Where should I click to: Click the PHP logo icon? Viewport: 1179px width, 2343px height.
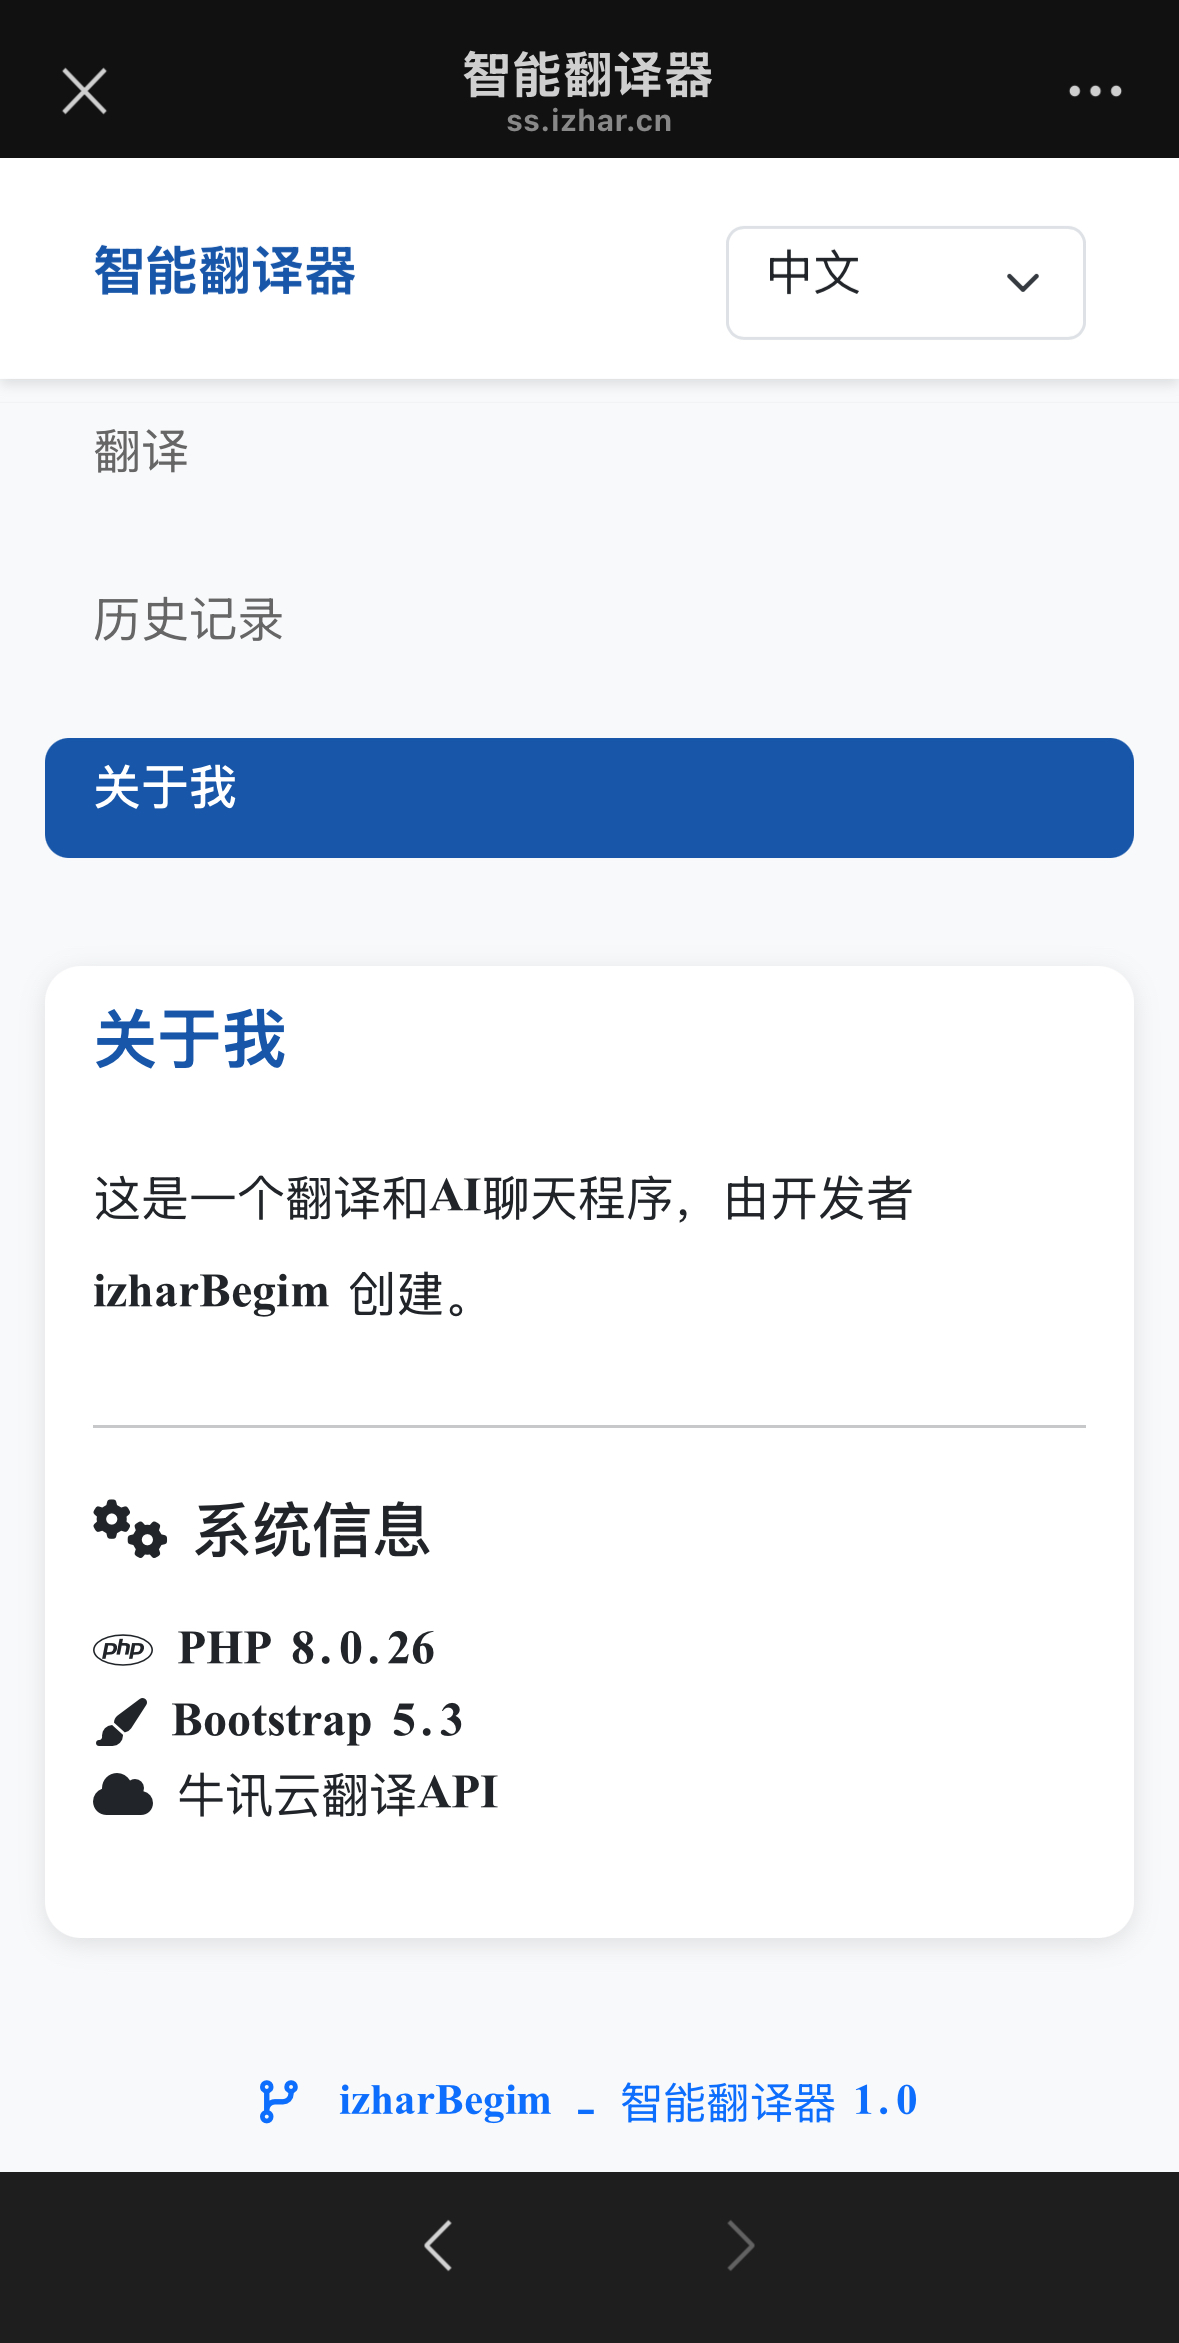(x=122, y=1649)
